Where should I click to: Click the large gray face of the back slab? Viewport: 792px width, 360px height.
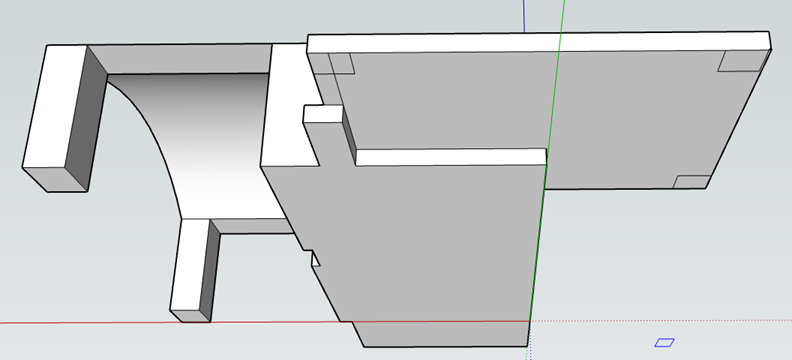pyautogui.click(x=631, y=116)
